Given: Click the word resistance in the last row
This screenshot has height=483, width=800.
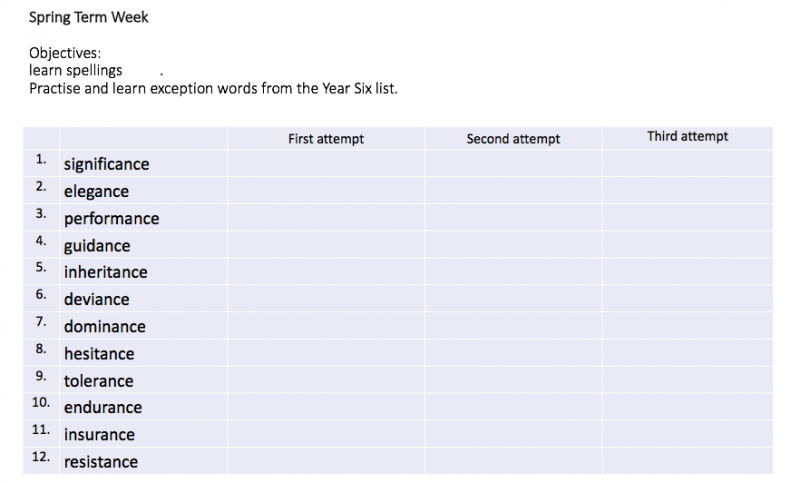Looking at the screenshot, I should coord(101,462).
